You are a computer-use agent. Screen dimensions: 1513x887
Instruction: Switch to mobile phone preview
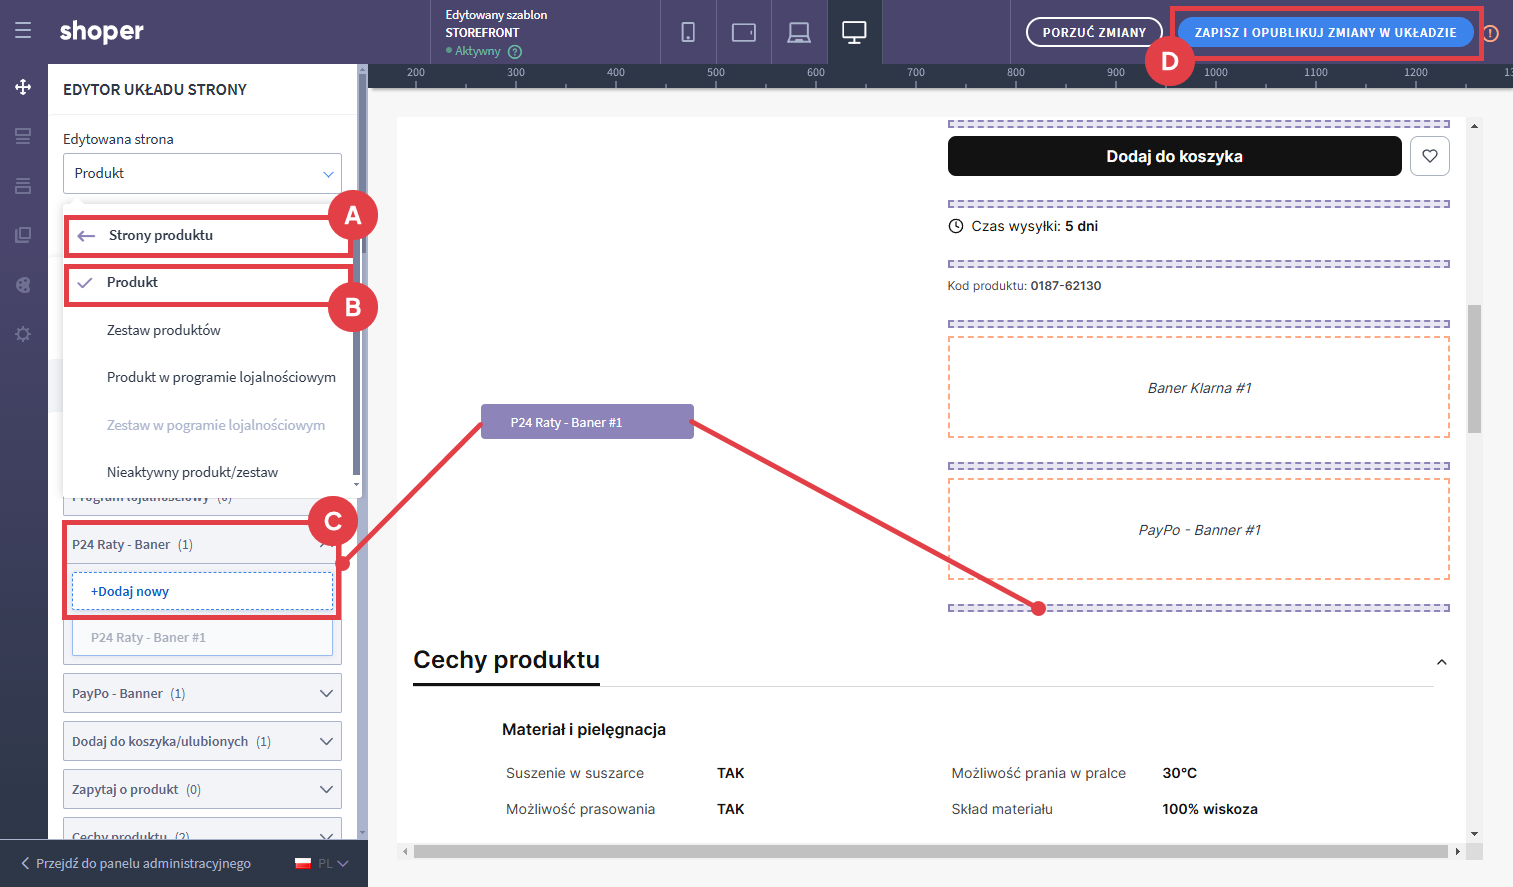pos(688,32)
